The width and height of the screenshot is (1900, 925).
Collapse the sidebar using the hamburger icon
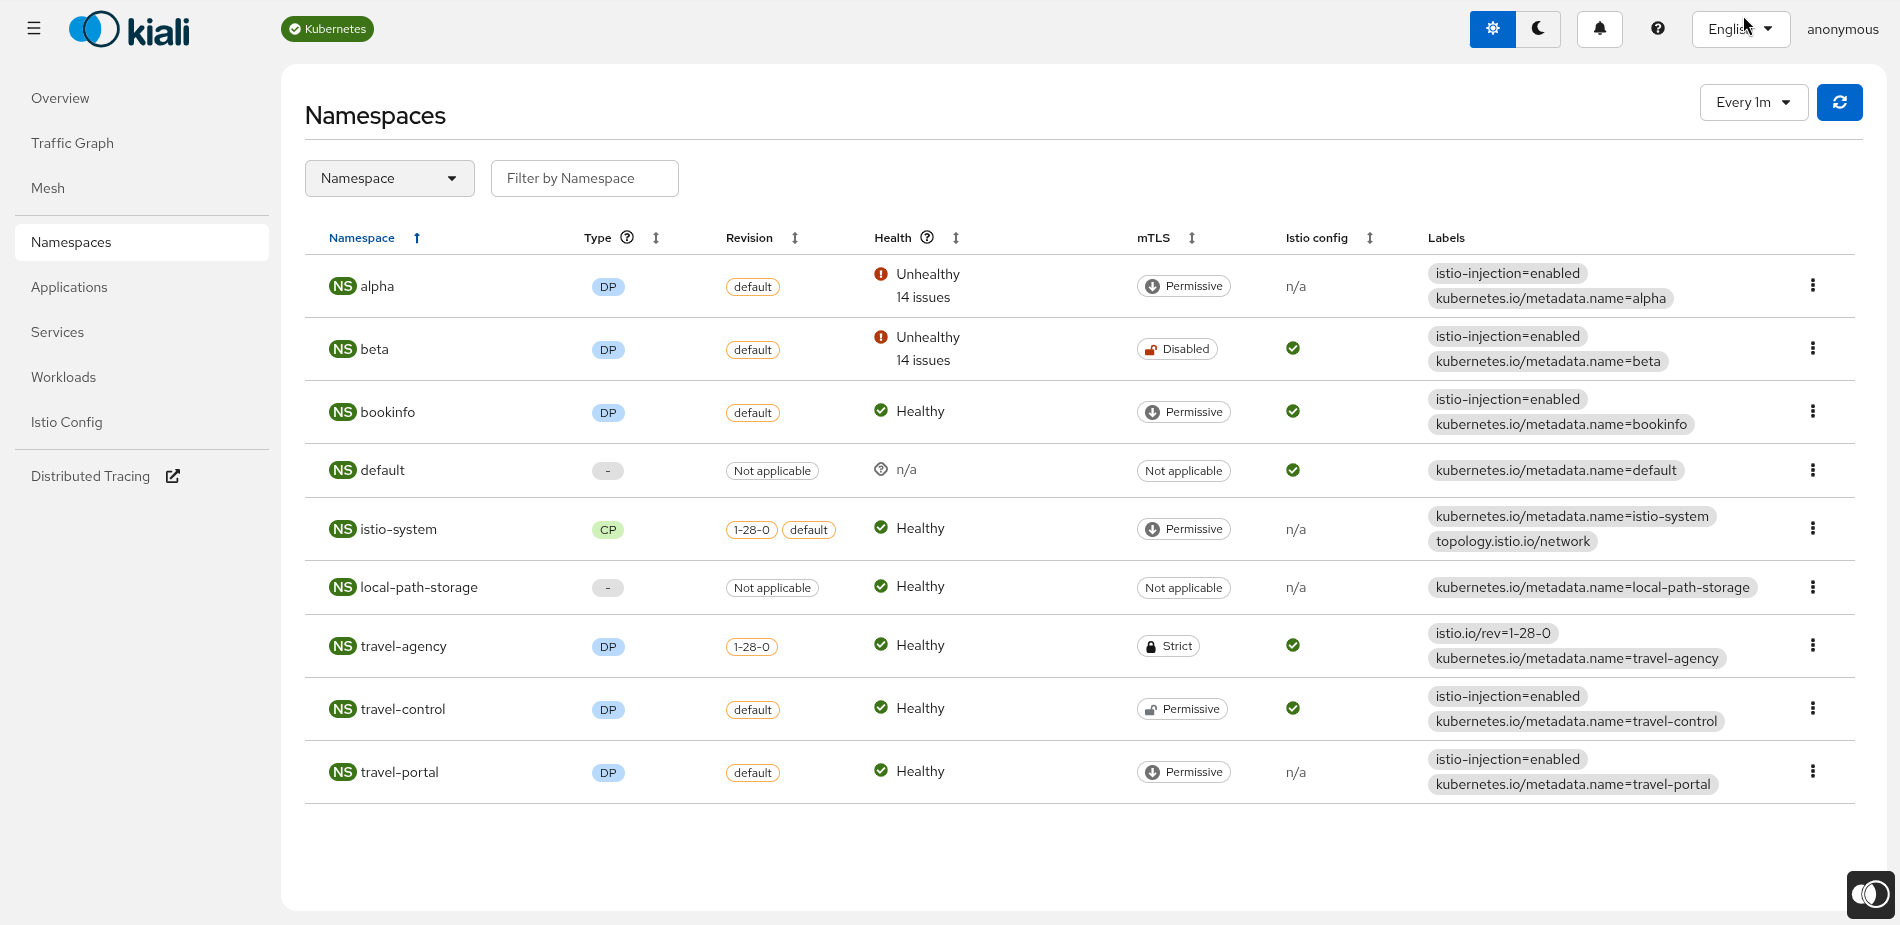click(33, 28)
